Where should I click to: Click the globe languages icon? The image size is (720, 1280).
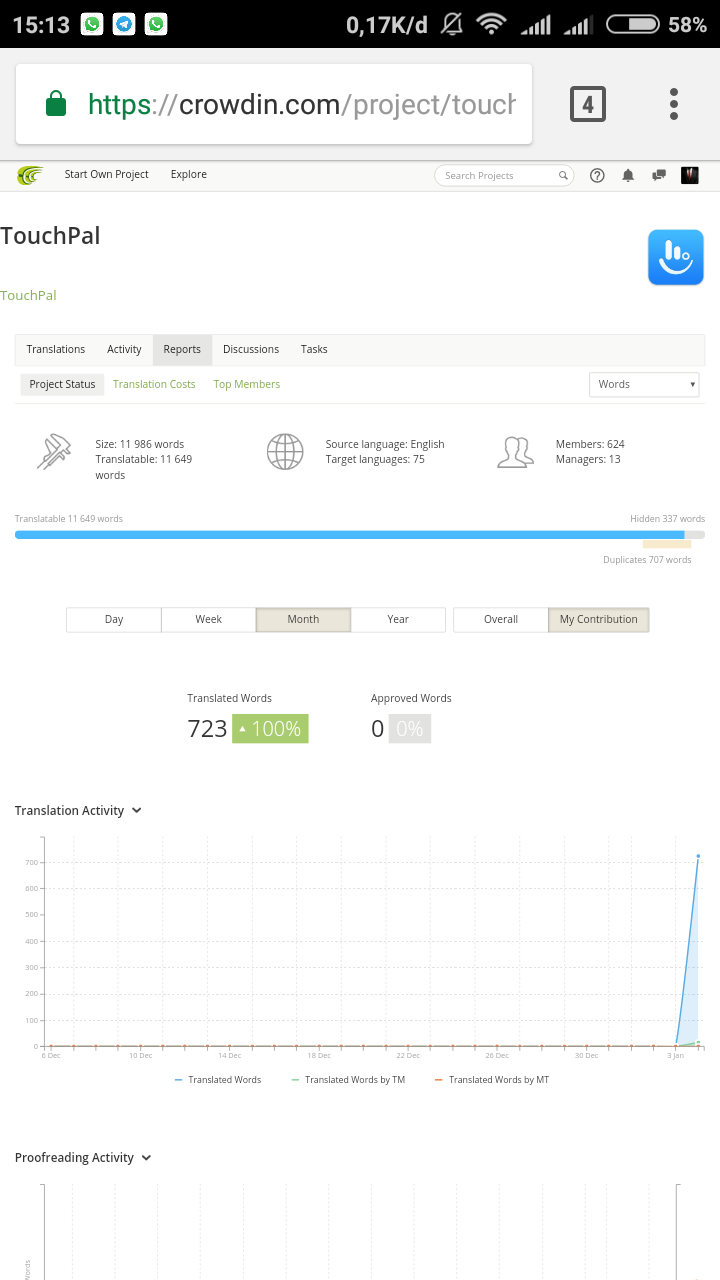click(x=285, y=451)
